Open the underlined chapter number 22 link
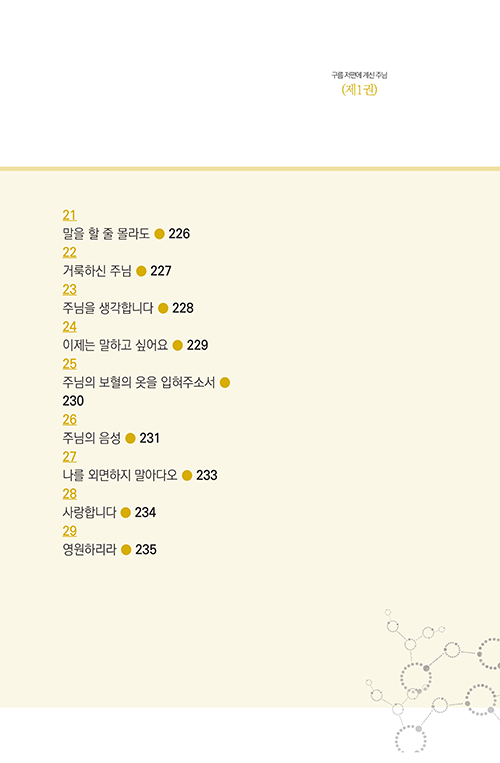This screenshot has height=763, width=500. [70, 252]
